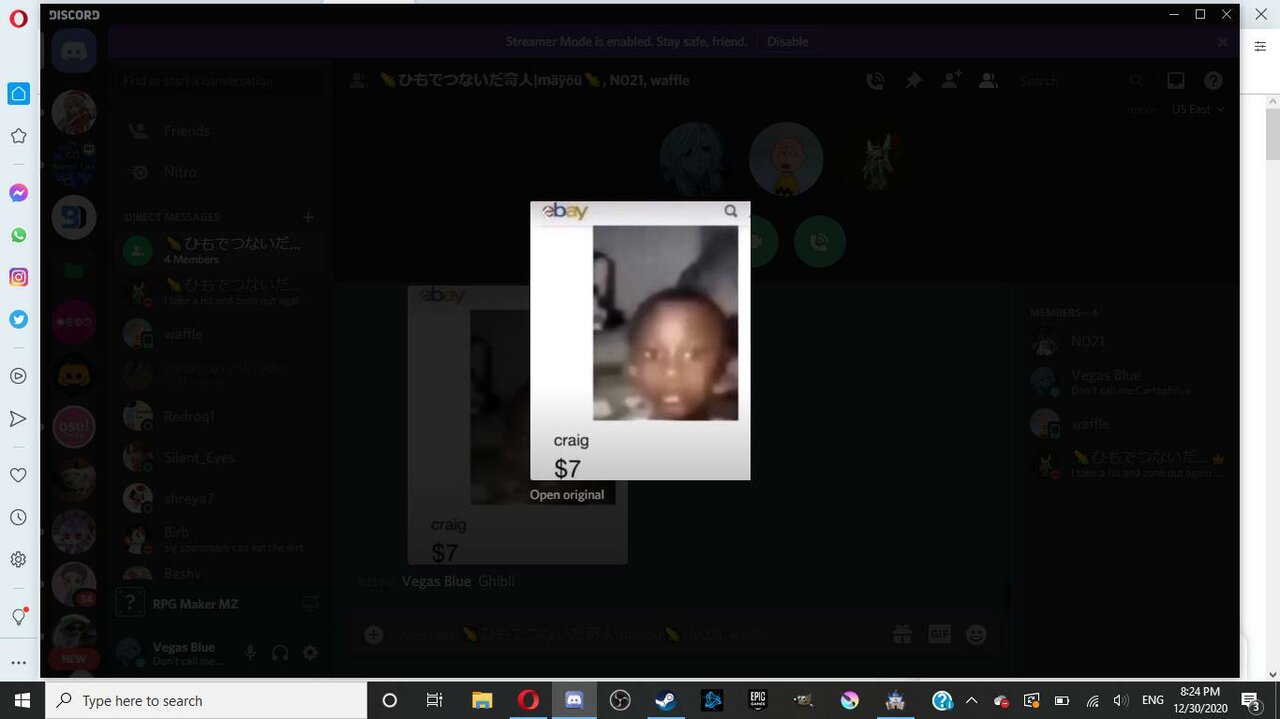This screenshot has height=719, width=1280.
Task: Open the Discord help icon
Action: [x=1213, y=81]
